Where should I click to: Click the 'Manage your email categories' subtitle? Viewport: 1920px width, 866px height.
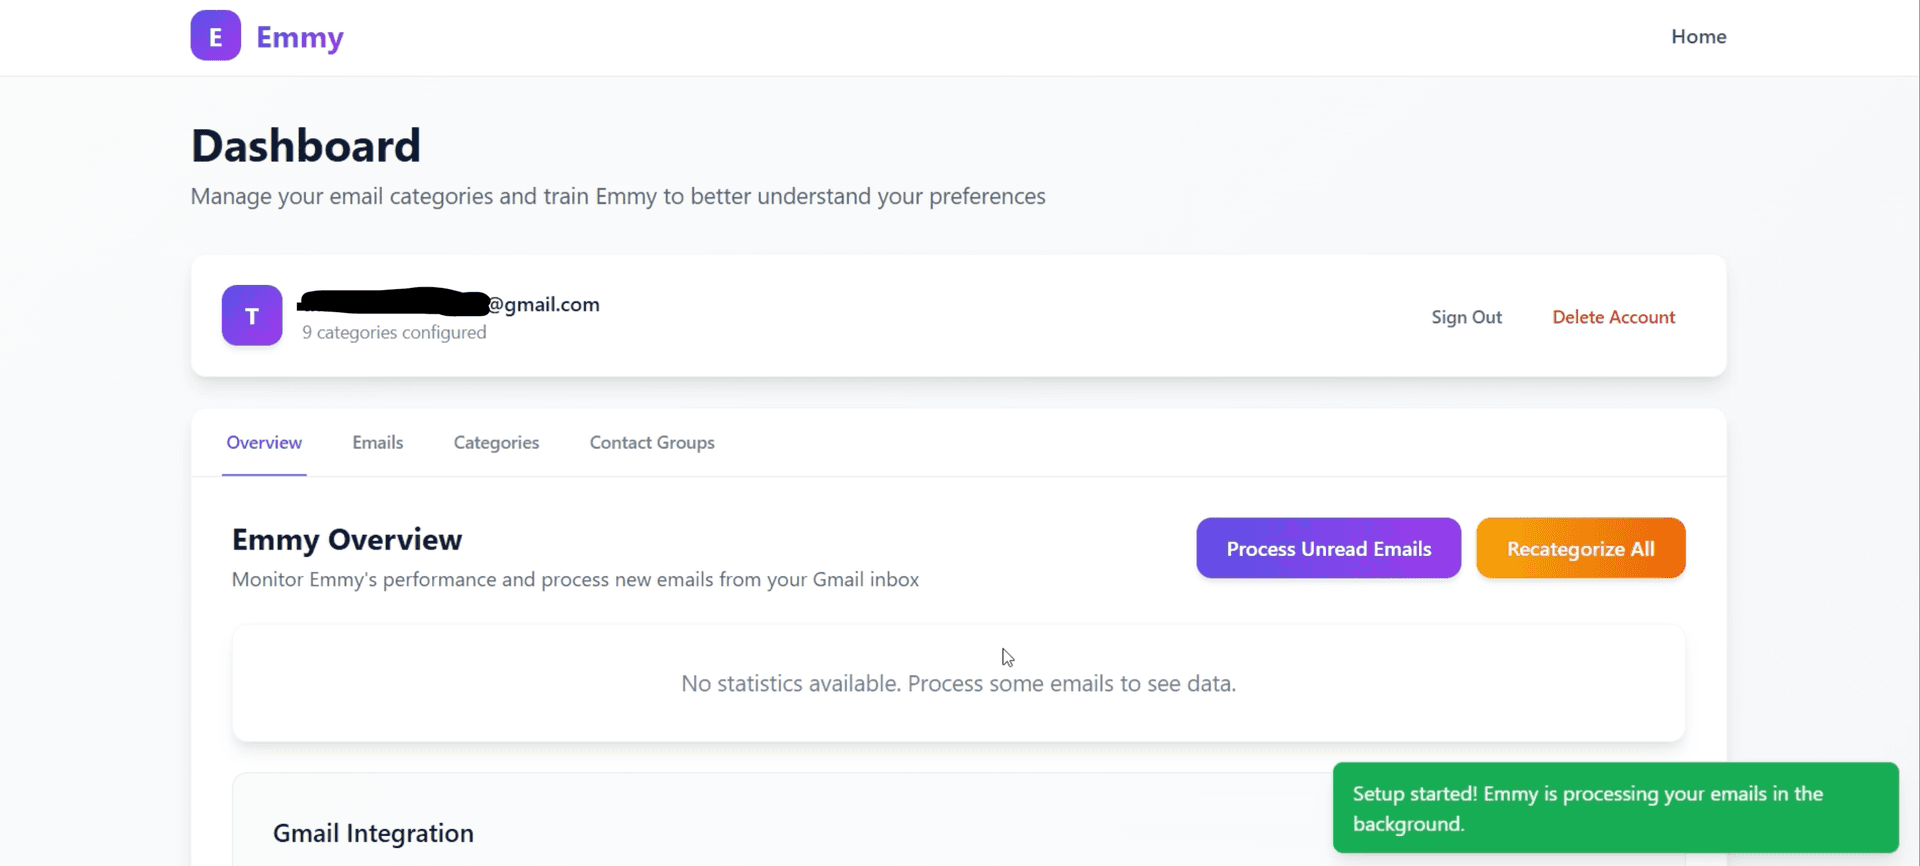click(618, 197)
